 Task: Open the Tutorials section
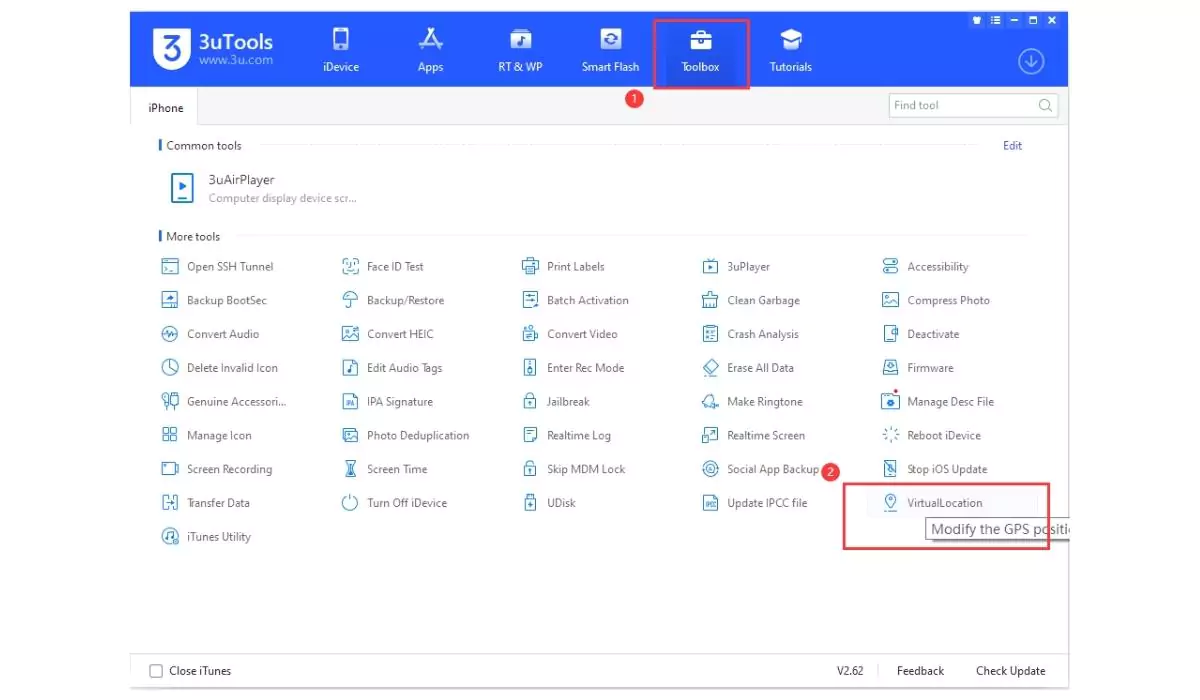[790, 49]
